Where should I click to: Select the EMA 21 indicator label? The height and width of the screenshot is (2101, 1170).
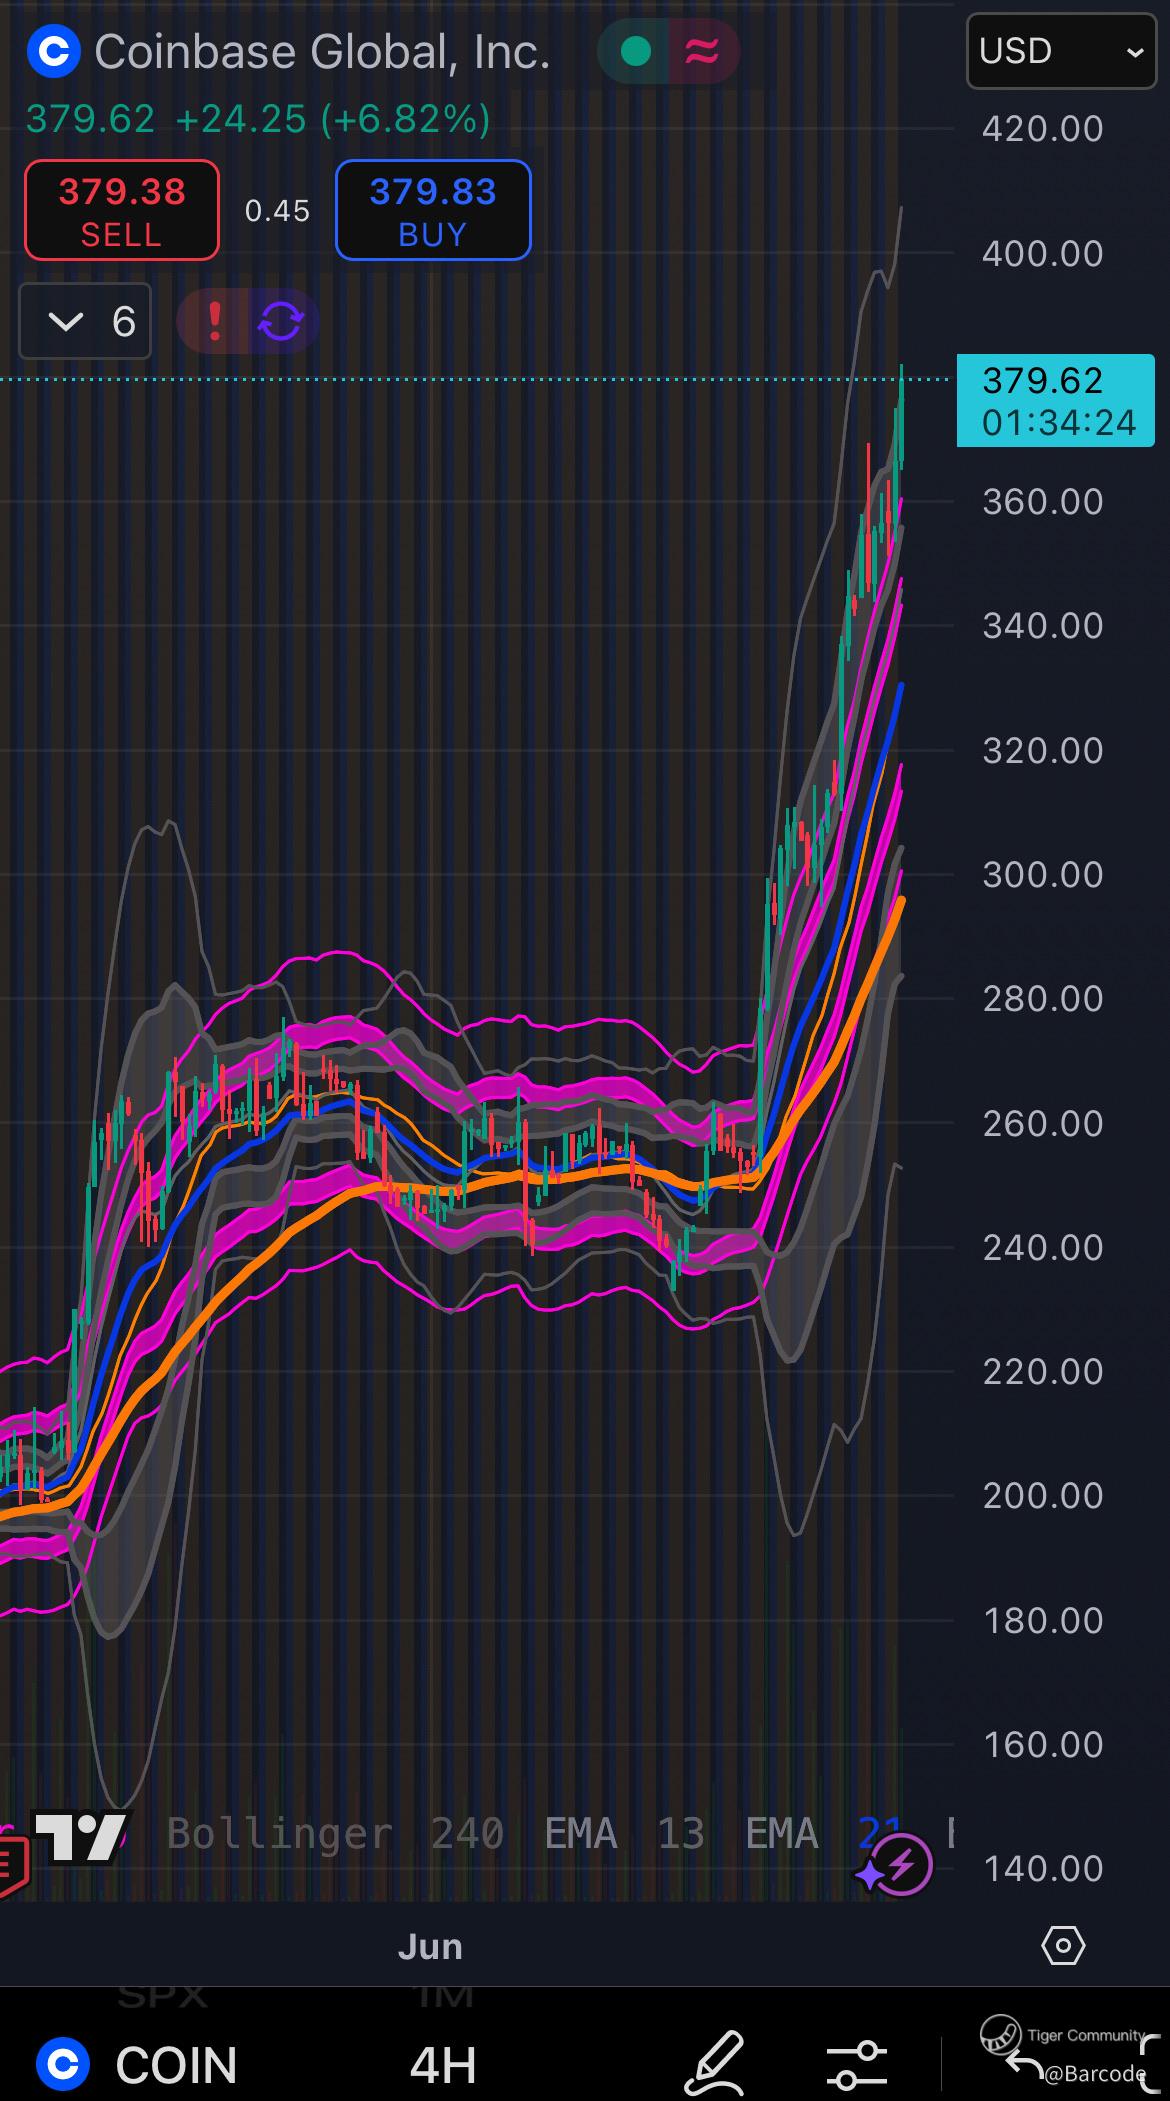[824, 1834]
